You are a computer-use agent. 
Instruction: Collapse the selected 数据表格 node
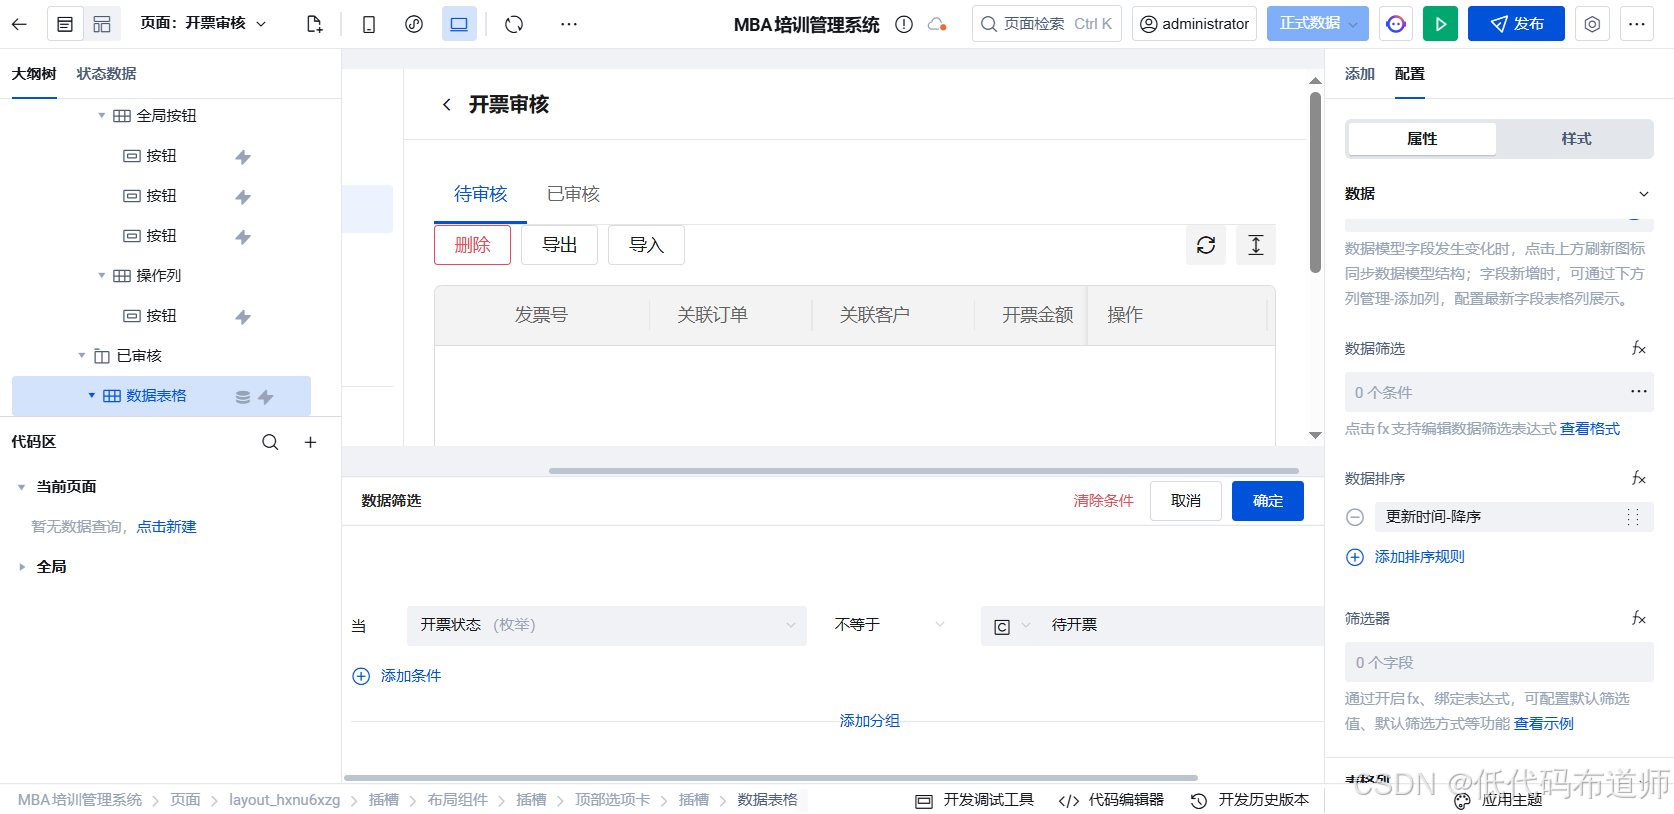92,396
